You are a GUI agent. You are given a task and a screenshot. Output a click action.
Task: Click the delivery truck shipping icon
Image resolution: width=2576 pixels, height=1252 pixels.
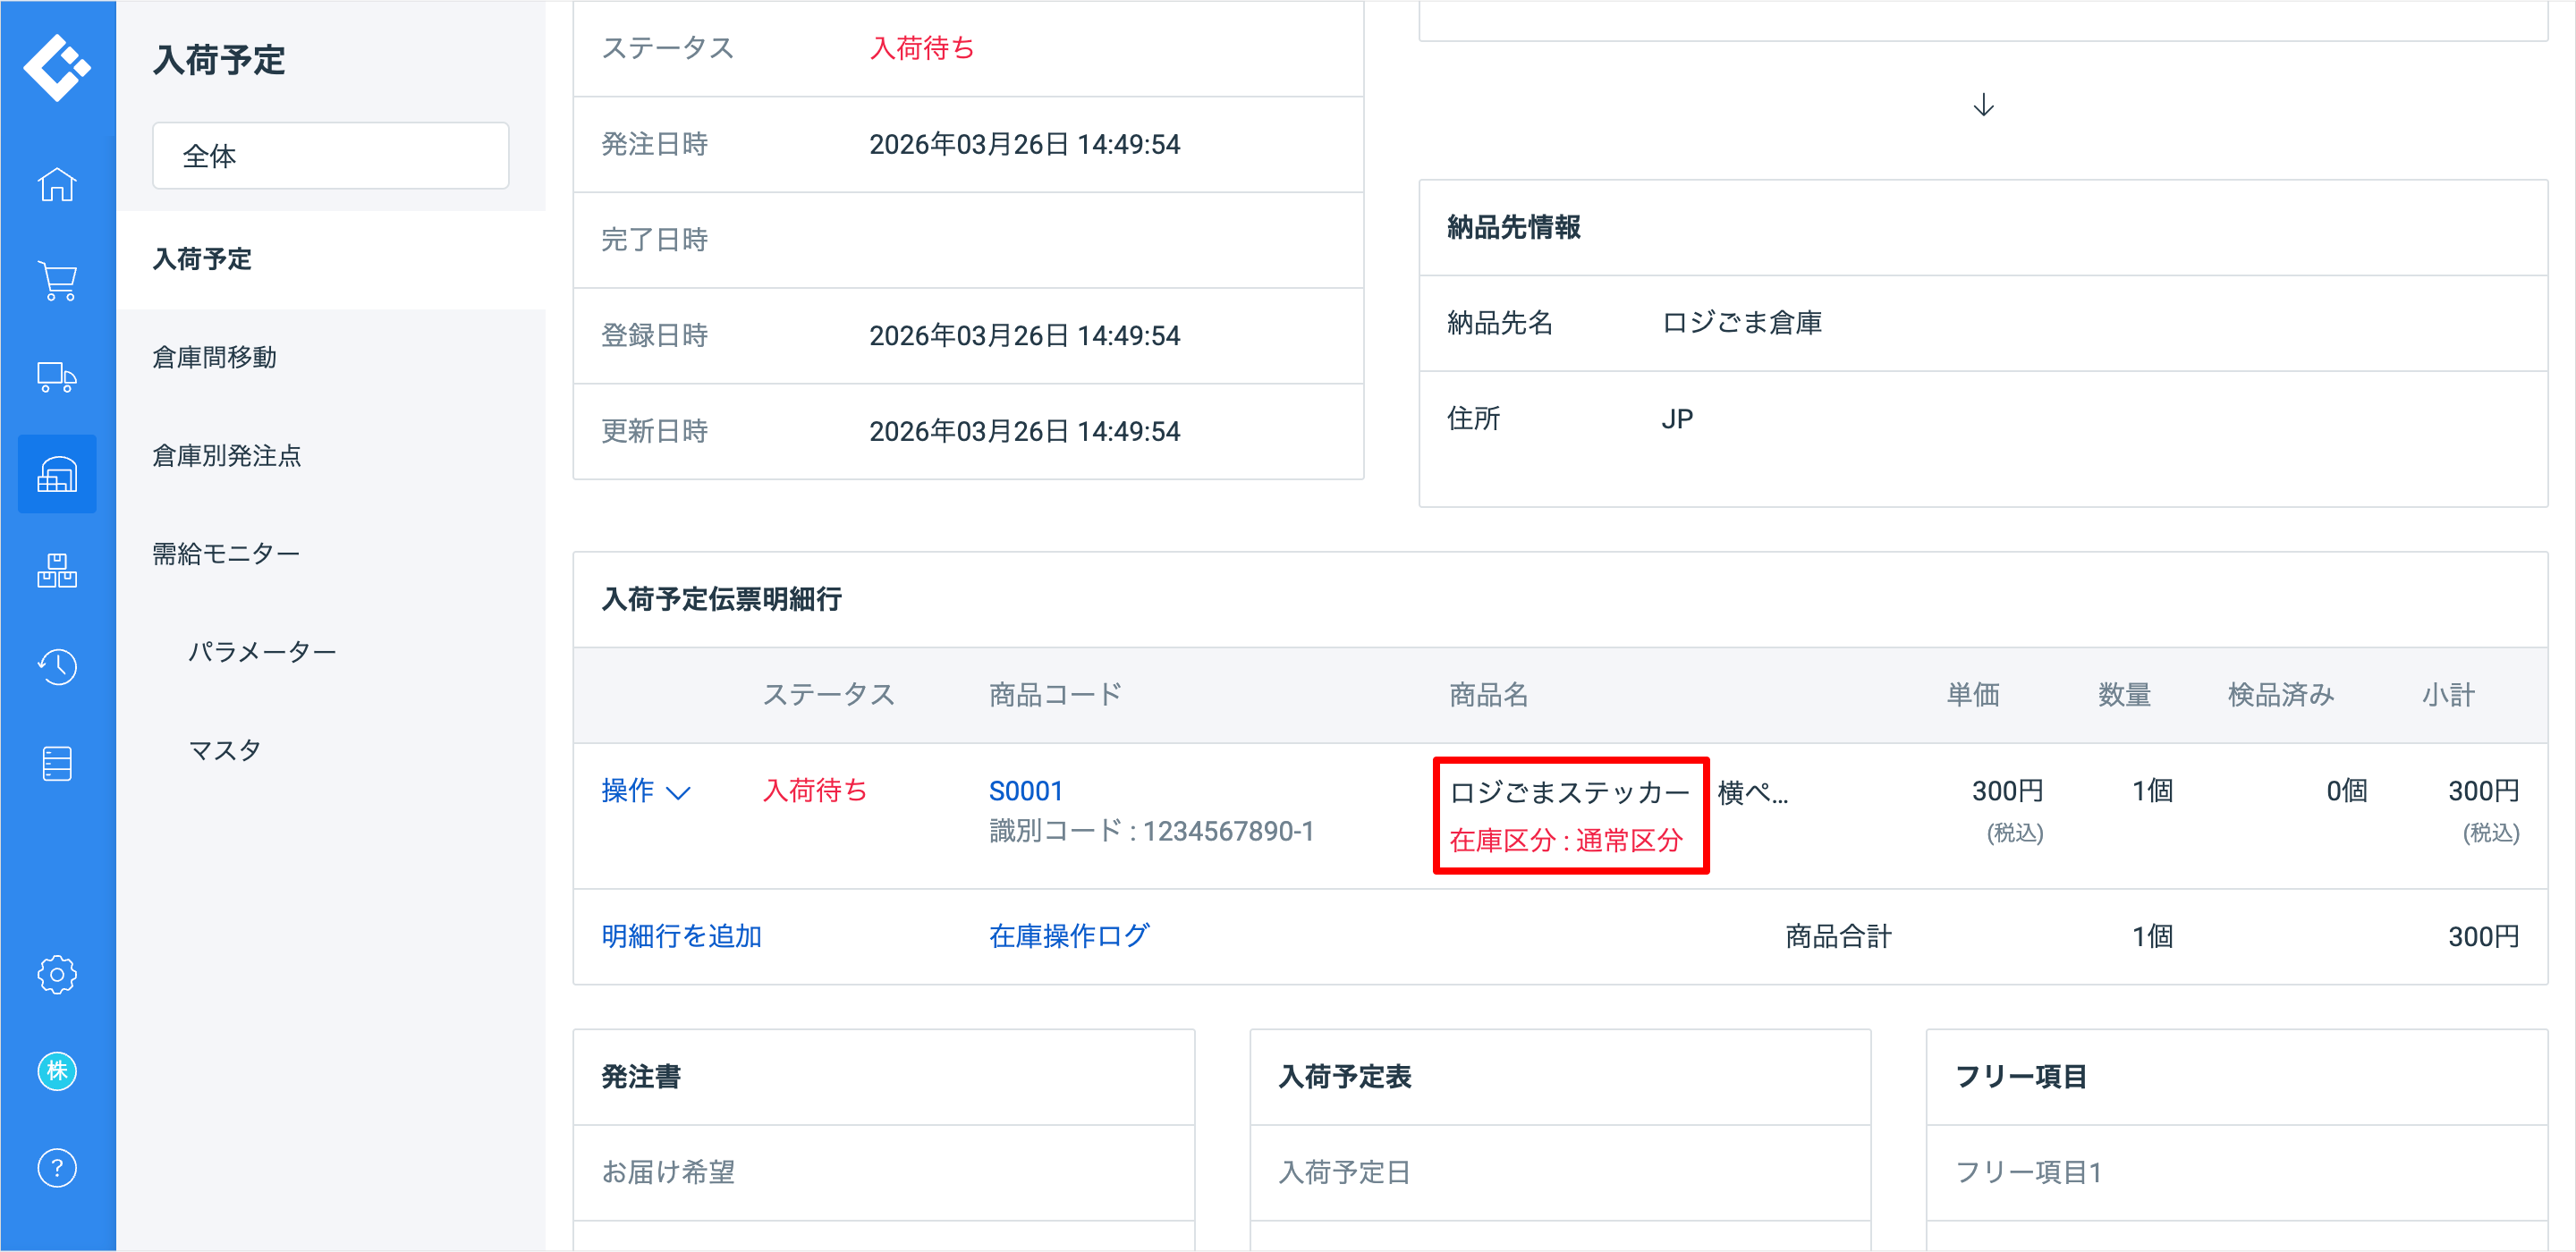coord(57,377)
